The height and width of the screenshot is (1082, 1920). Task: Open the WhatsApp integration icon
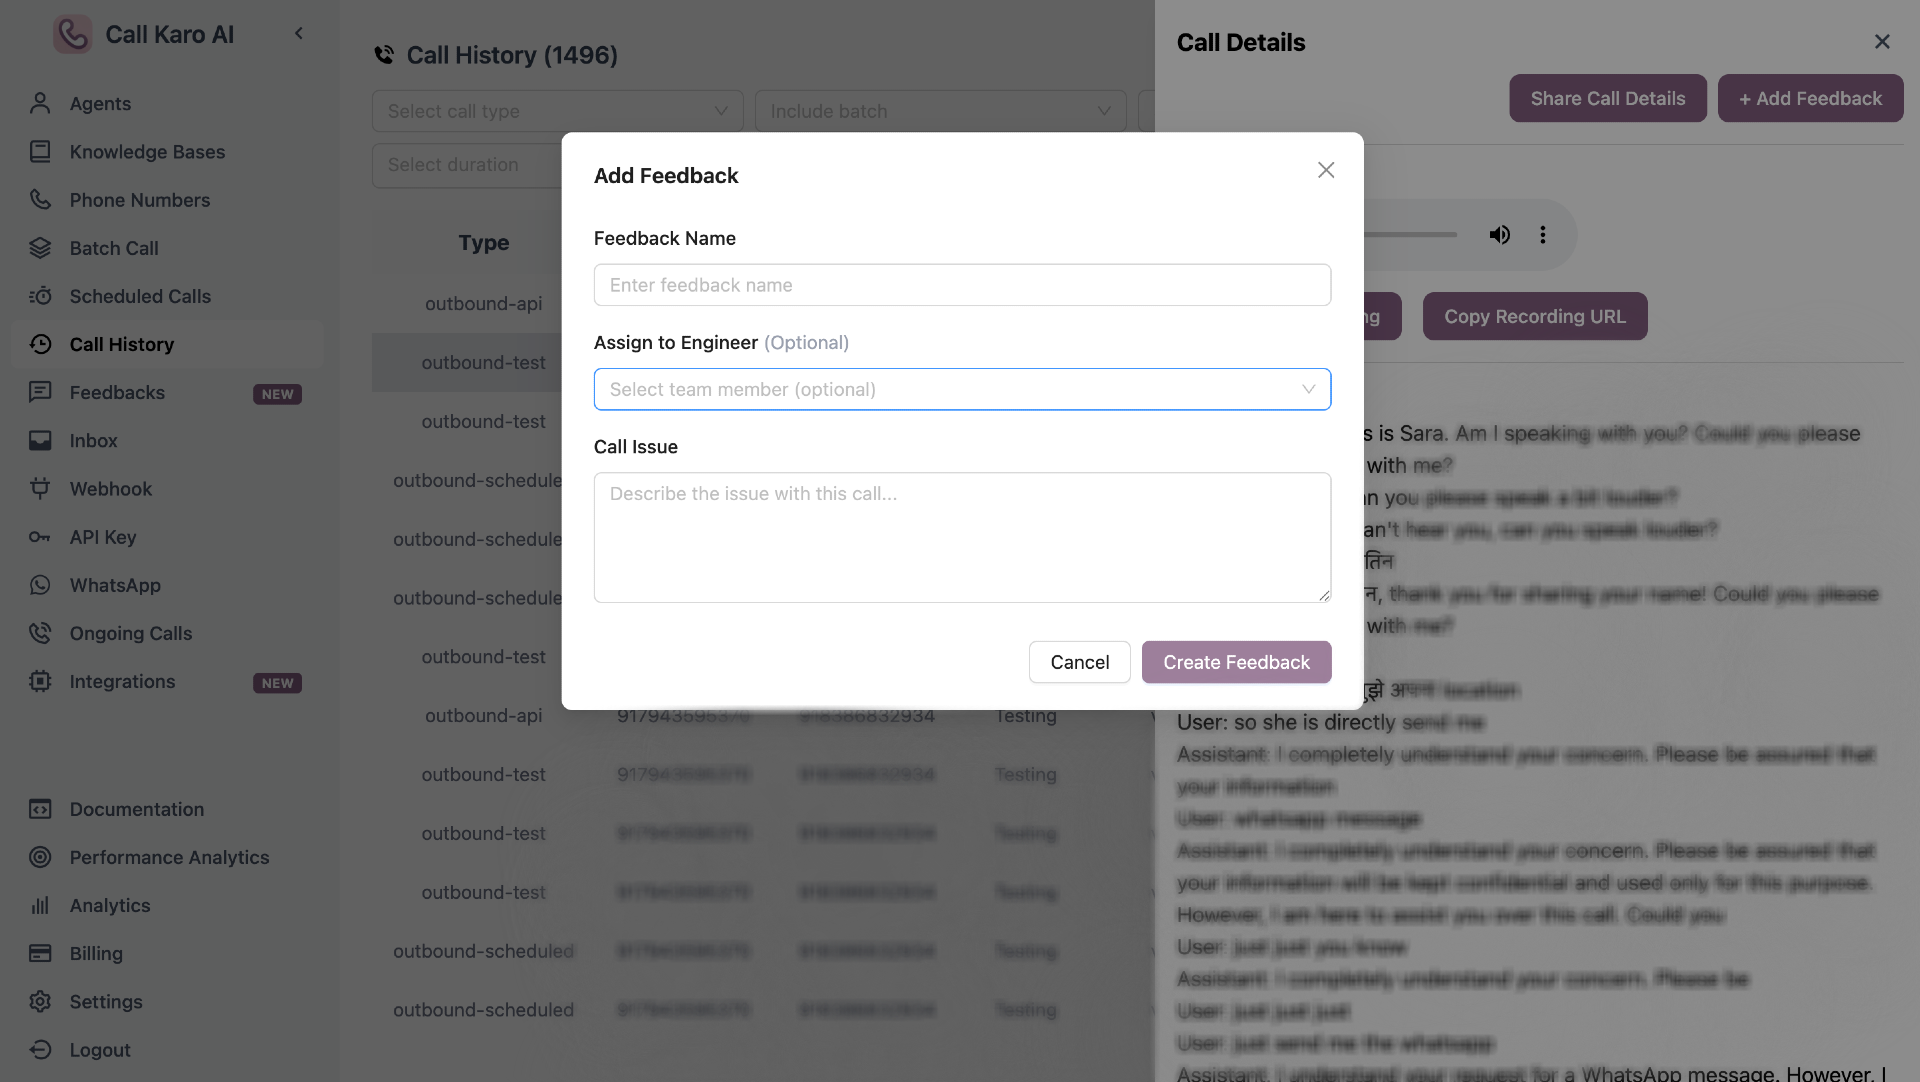(40, 585)
